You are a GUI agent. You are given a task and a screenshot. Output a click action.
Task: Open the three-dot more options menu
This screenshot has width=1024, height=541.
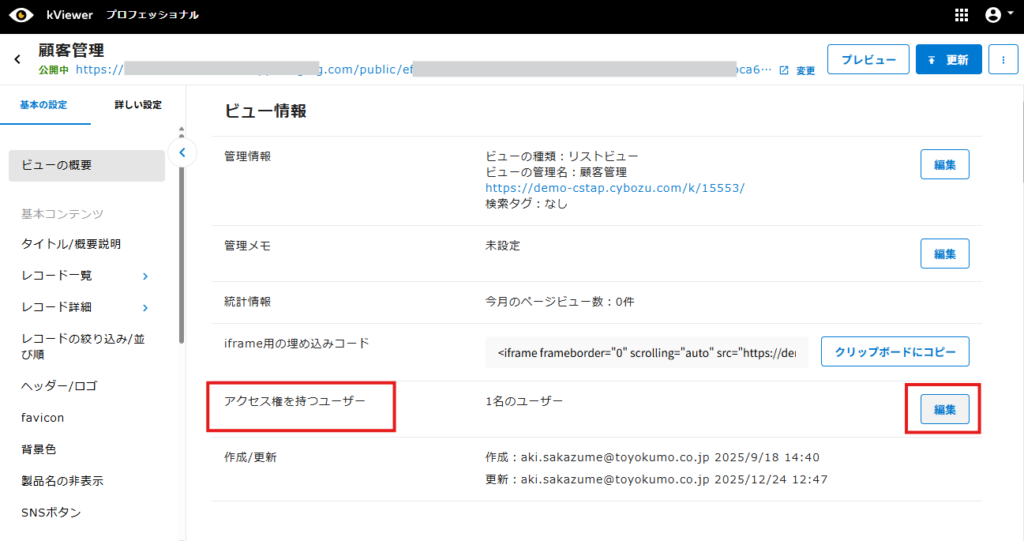(1003, 60)
